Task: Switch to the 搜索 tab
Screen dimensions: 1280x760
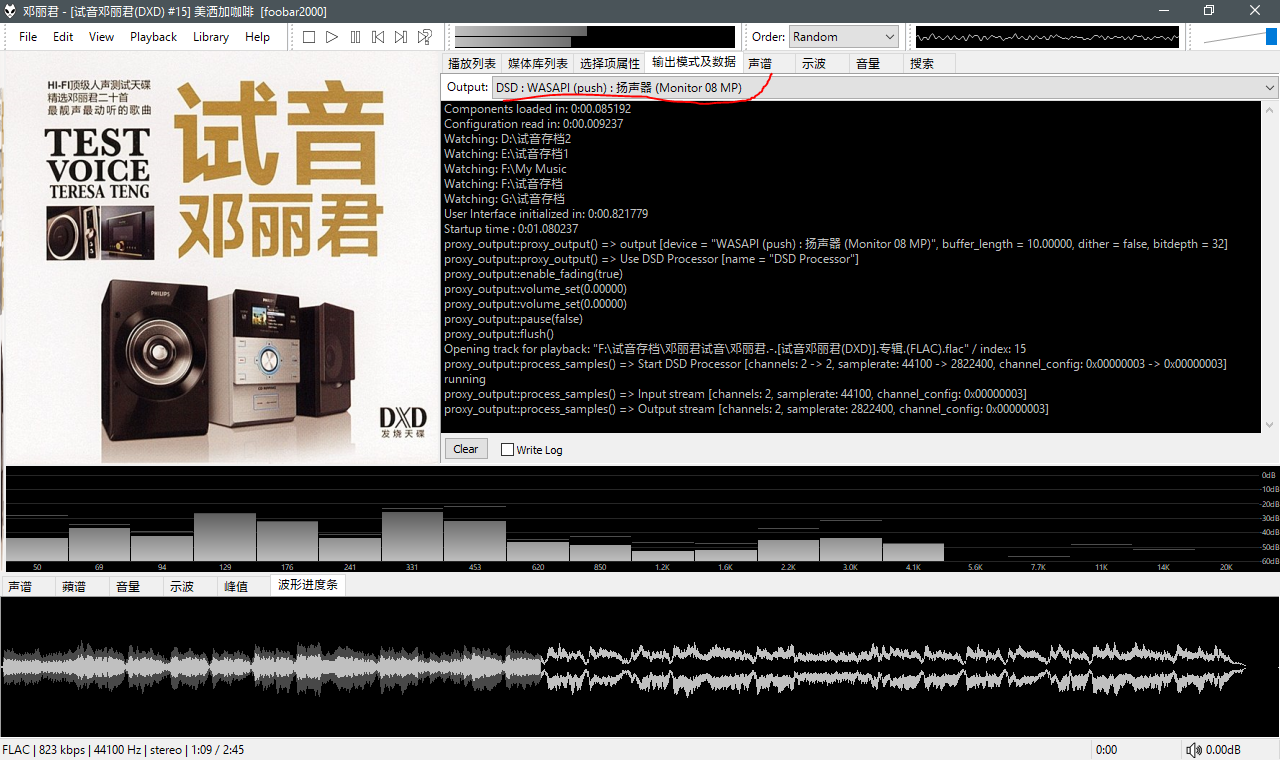Action: (922, 63)
